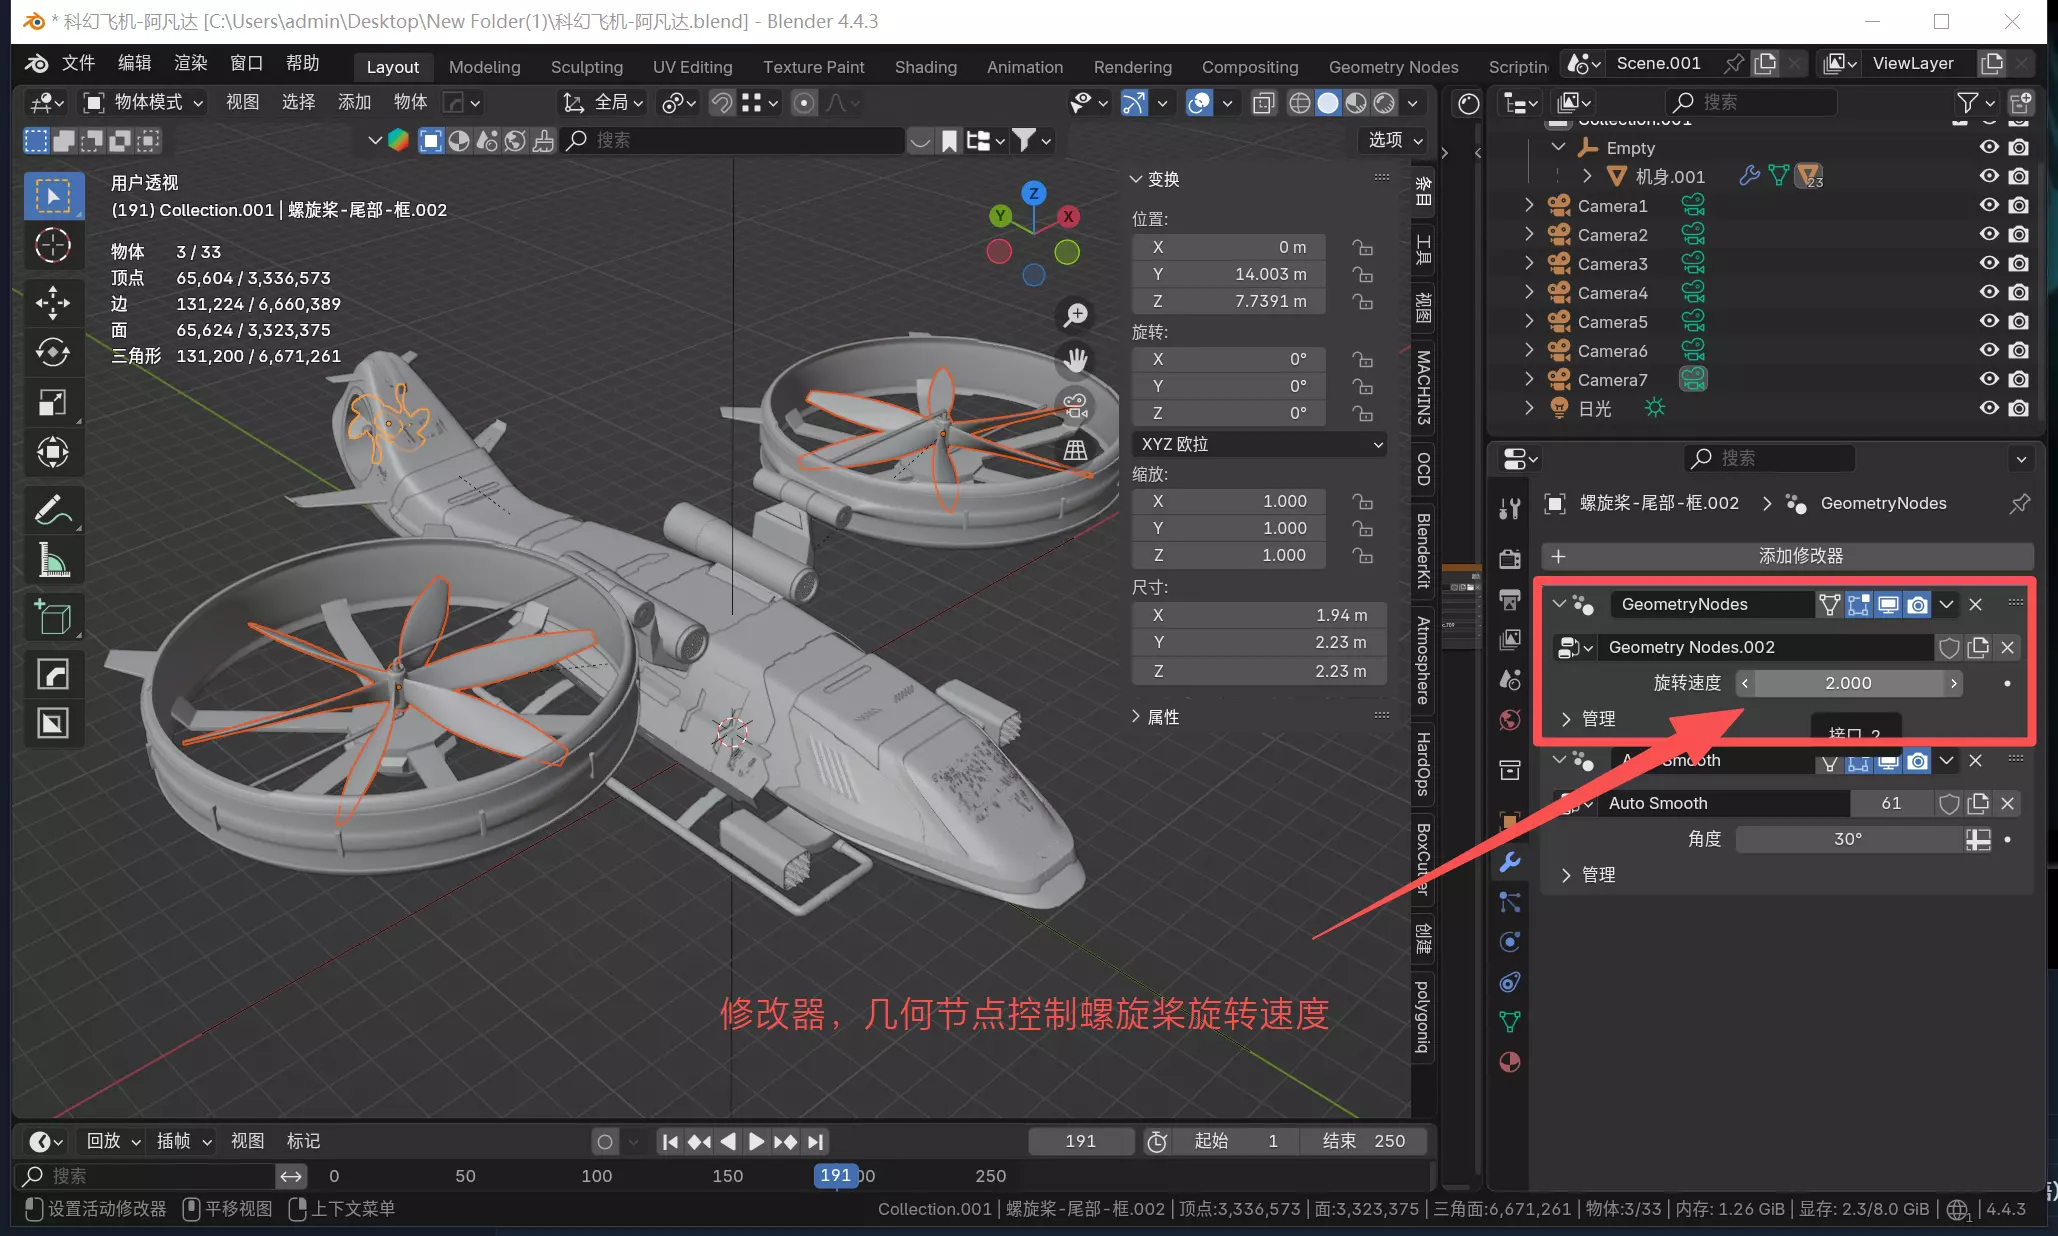Select the Annotate tool
Viewport: 2058px width, 1236px height.
(x=53, y=510)
